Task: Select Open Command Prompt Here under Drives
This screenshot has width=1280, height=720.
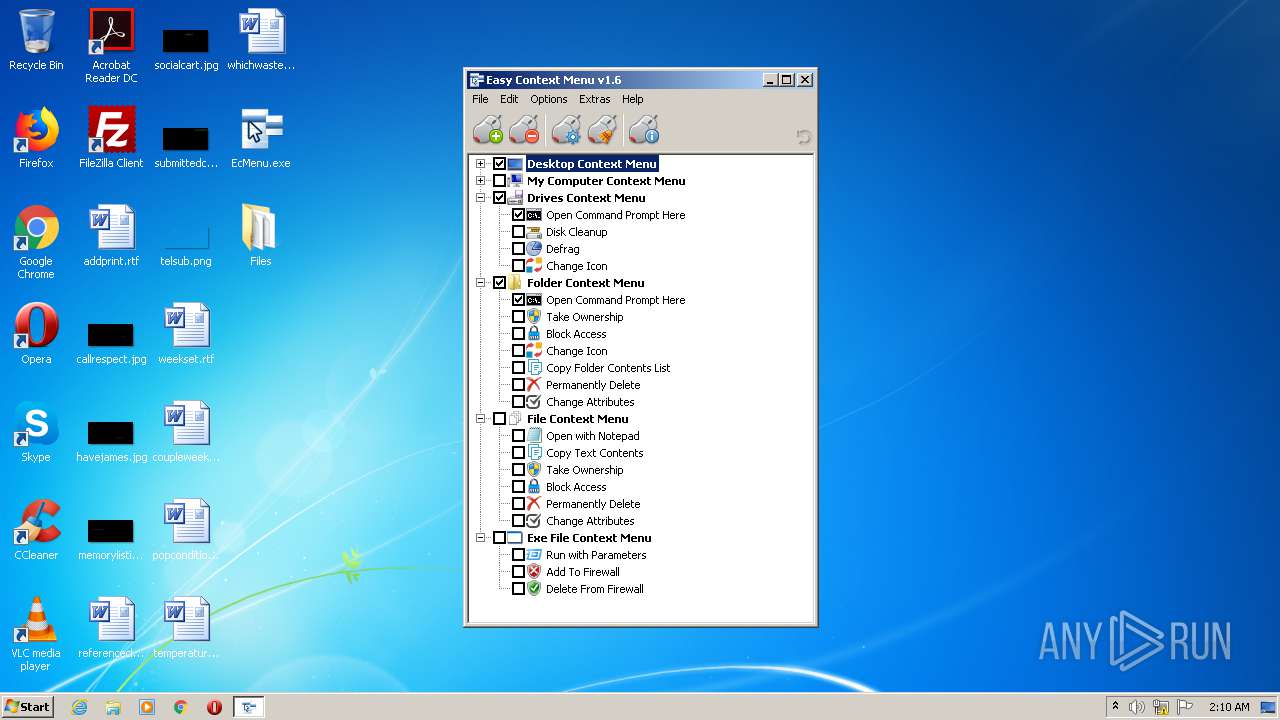Action: click(x=615, y=215)
